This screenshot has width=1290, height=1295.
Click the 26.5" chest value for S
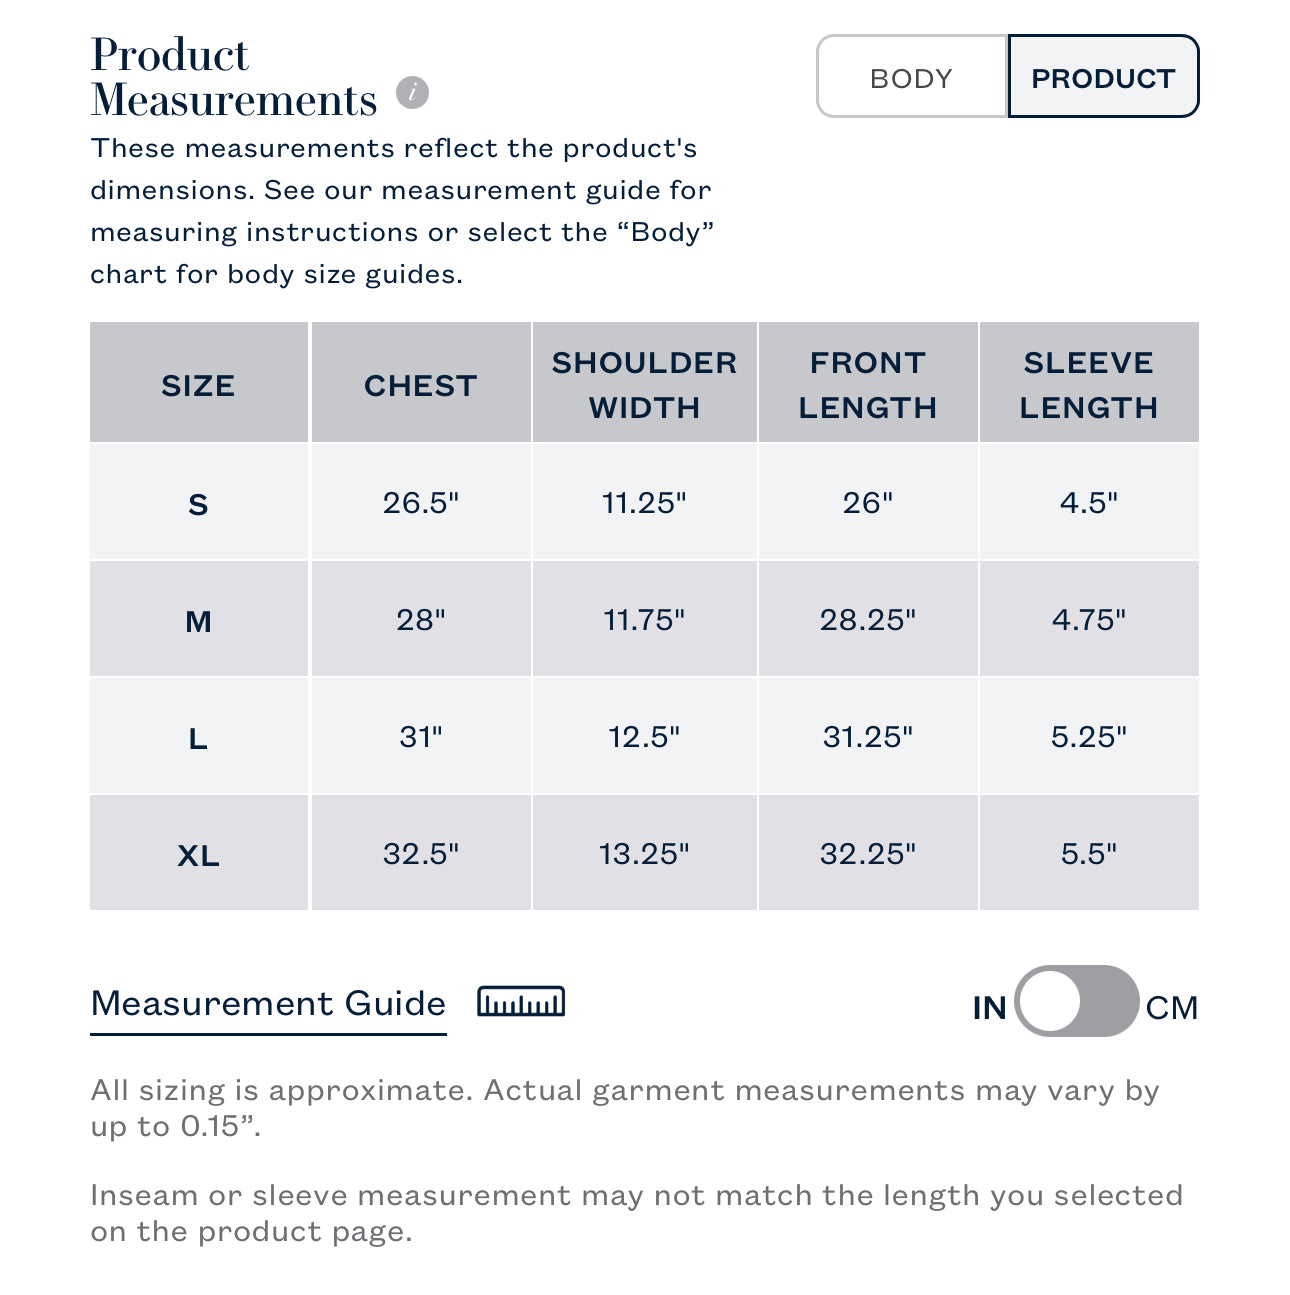(420, 503)
